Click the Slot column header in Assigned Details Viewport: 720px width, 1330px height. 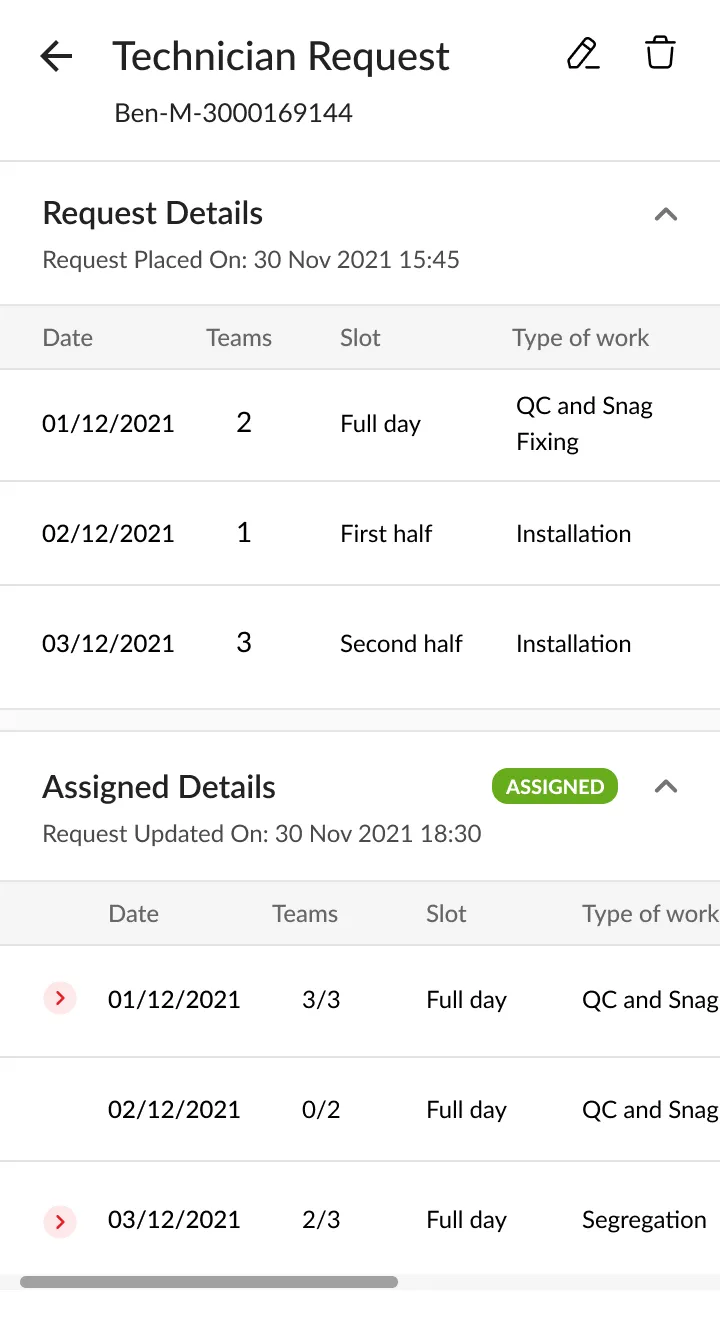click(x=446, y=914)
